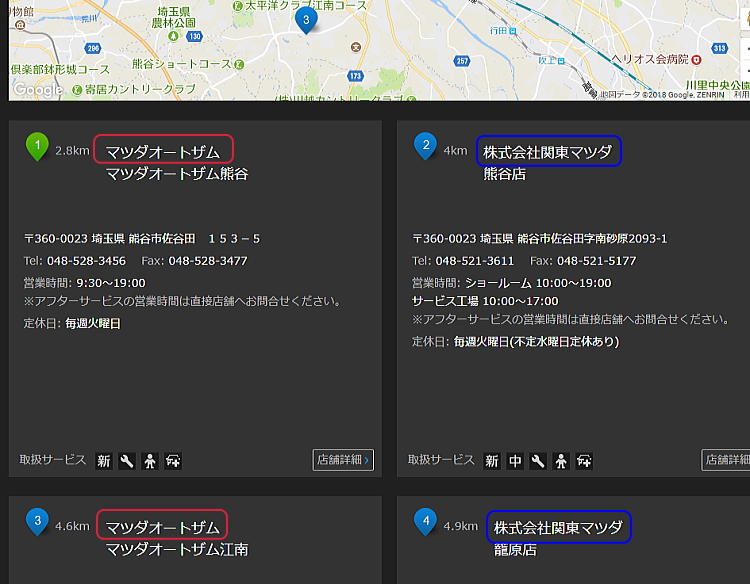This screenshot has width=750, height=584.
Task: Click the マツダオートザム熊谷 store name
Action: pos(177,173)
